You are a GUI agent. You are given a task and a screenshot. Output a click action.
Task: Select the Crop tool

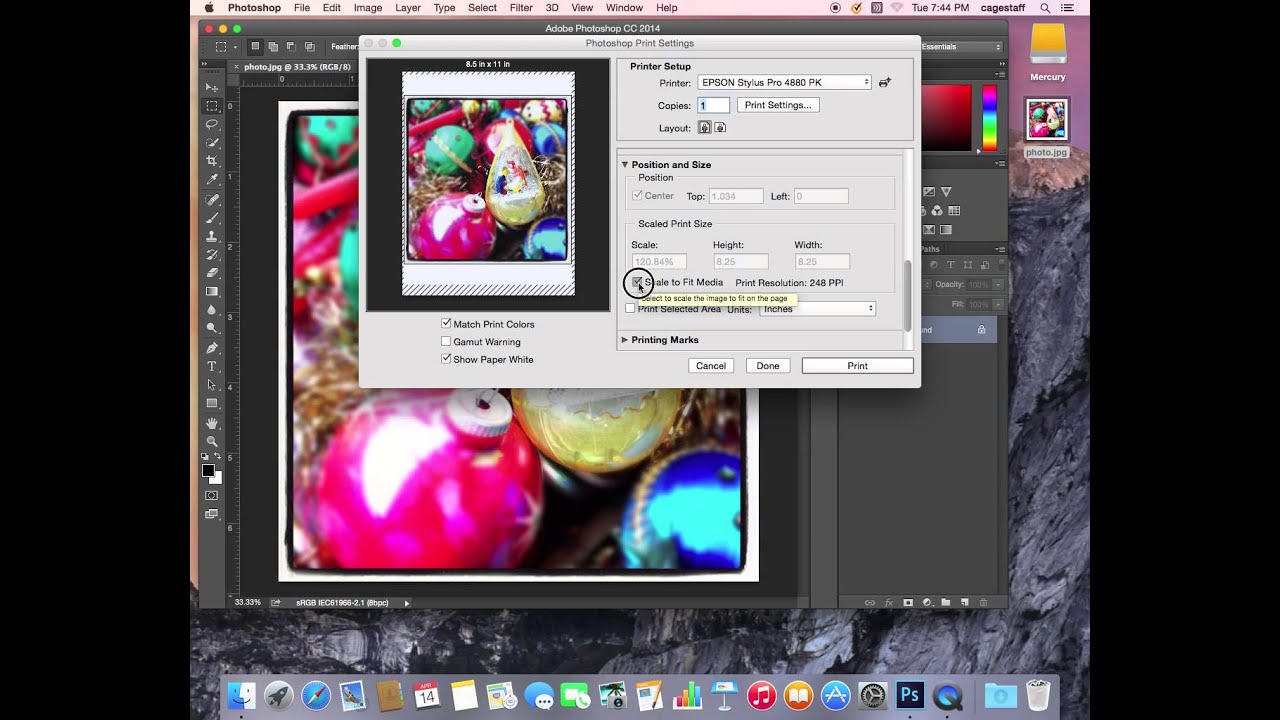coord(212,160)
